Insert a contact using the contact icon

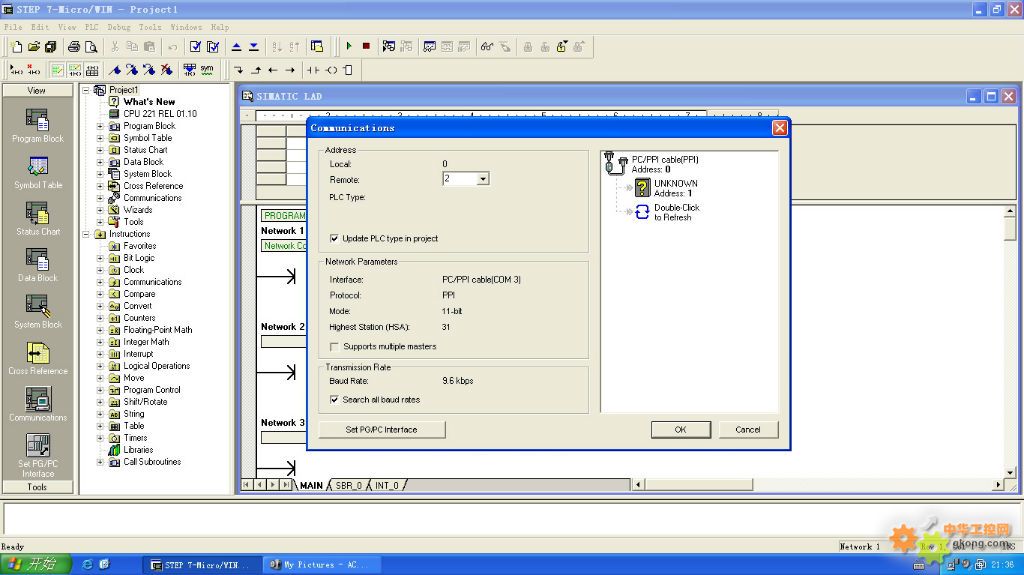coord(313,70)
